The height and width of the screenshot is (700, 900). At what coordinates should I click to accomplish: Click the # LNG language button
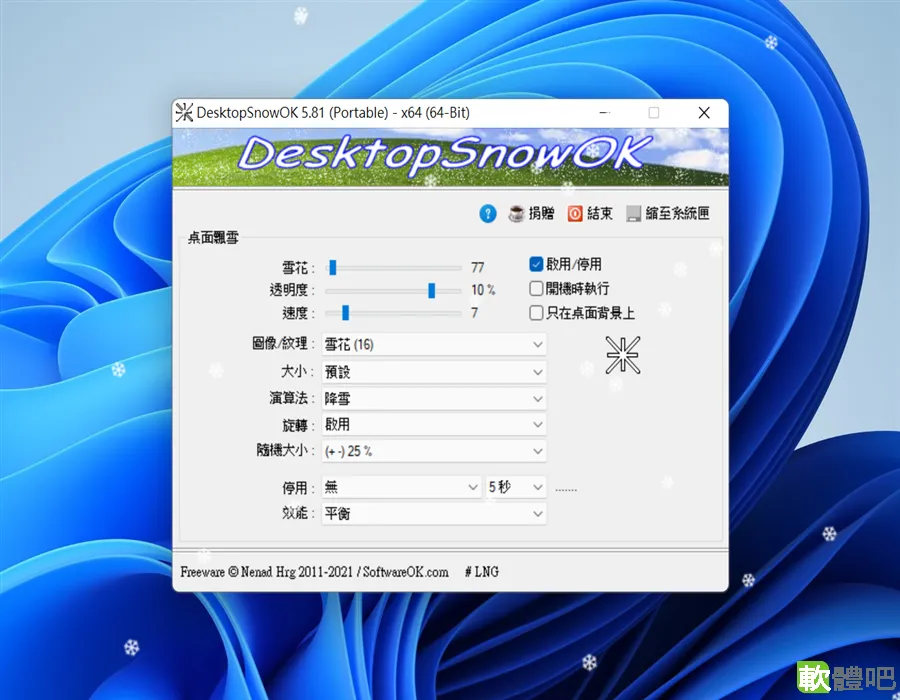point(482,571)
